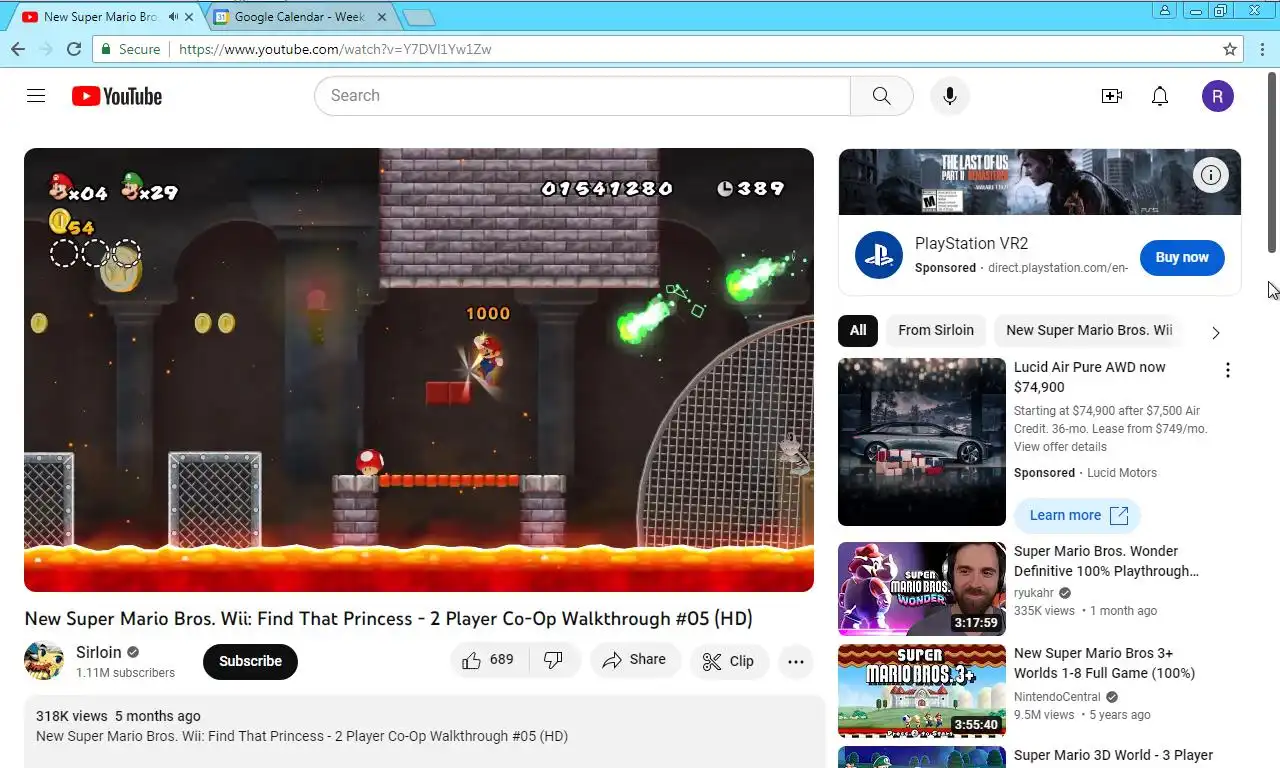
Task: Open the Lucid Air ad thumbnail
Action: click(x=922, y=442)
